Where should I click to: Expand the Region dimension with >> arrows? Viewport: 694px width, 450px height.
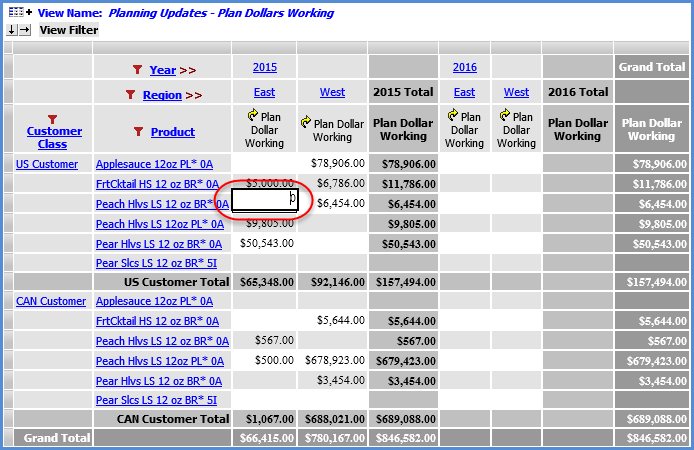pyautogui.click(x=192, y=95)
